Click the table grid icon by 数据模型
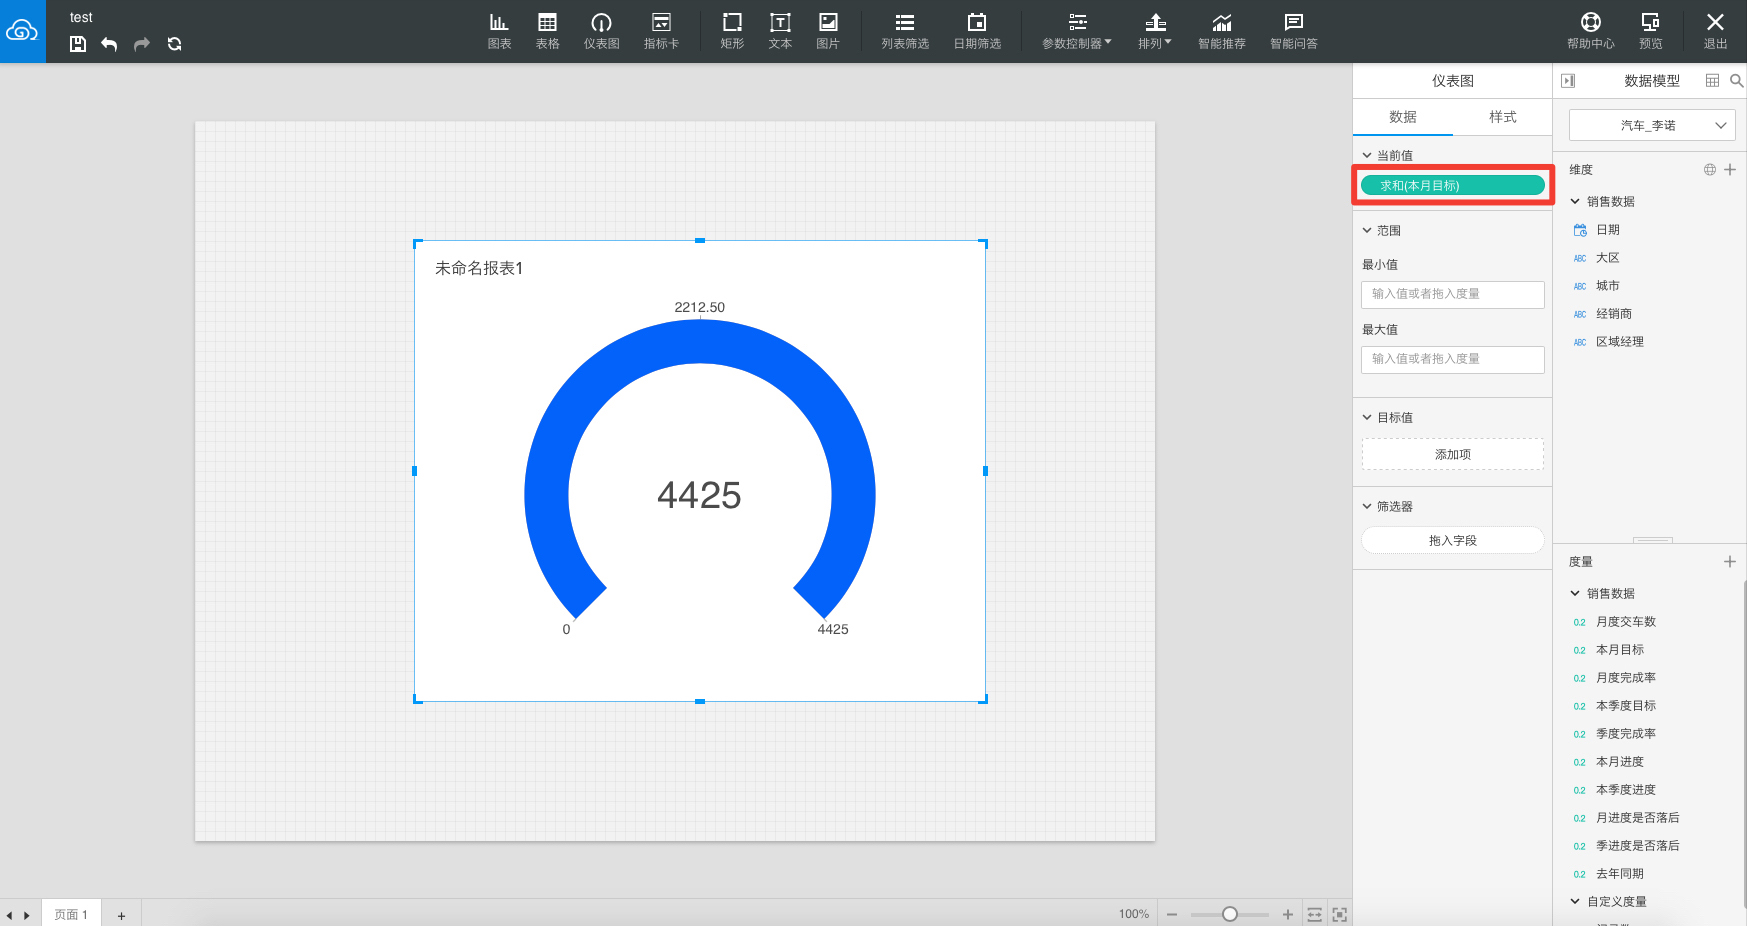The height and width of the screenshot is (926, 1747). (1713, 81)
